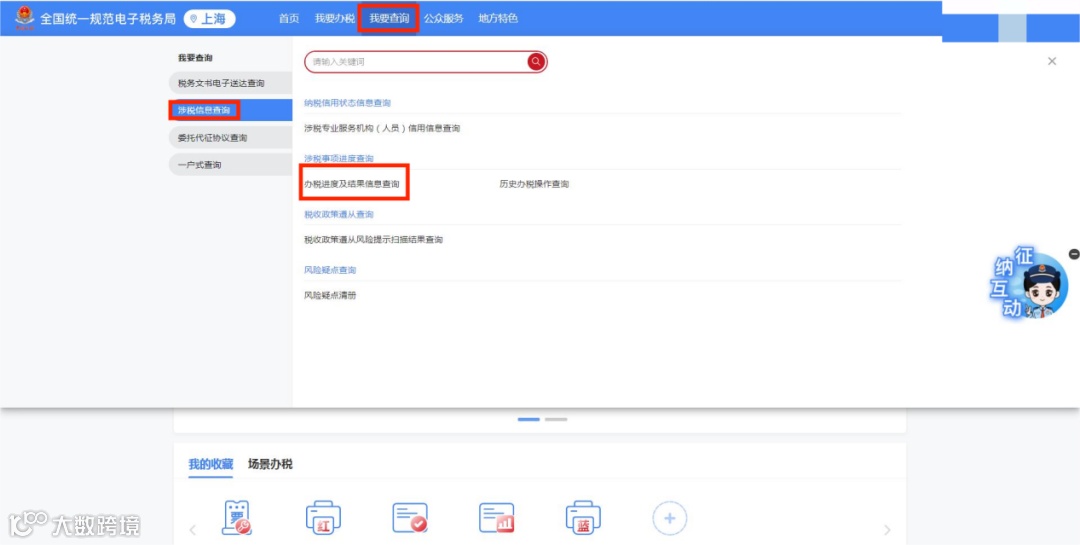Minimize the 征纳互动 floating widget
The height and width of the screenshot is (545, 1080).
[x=1074, y=254]
